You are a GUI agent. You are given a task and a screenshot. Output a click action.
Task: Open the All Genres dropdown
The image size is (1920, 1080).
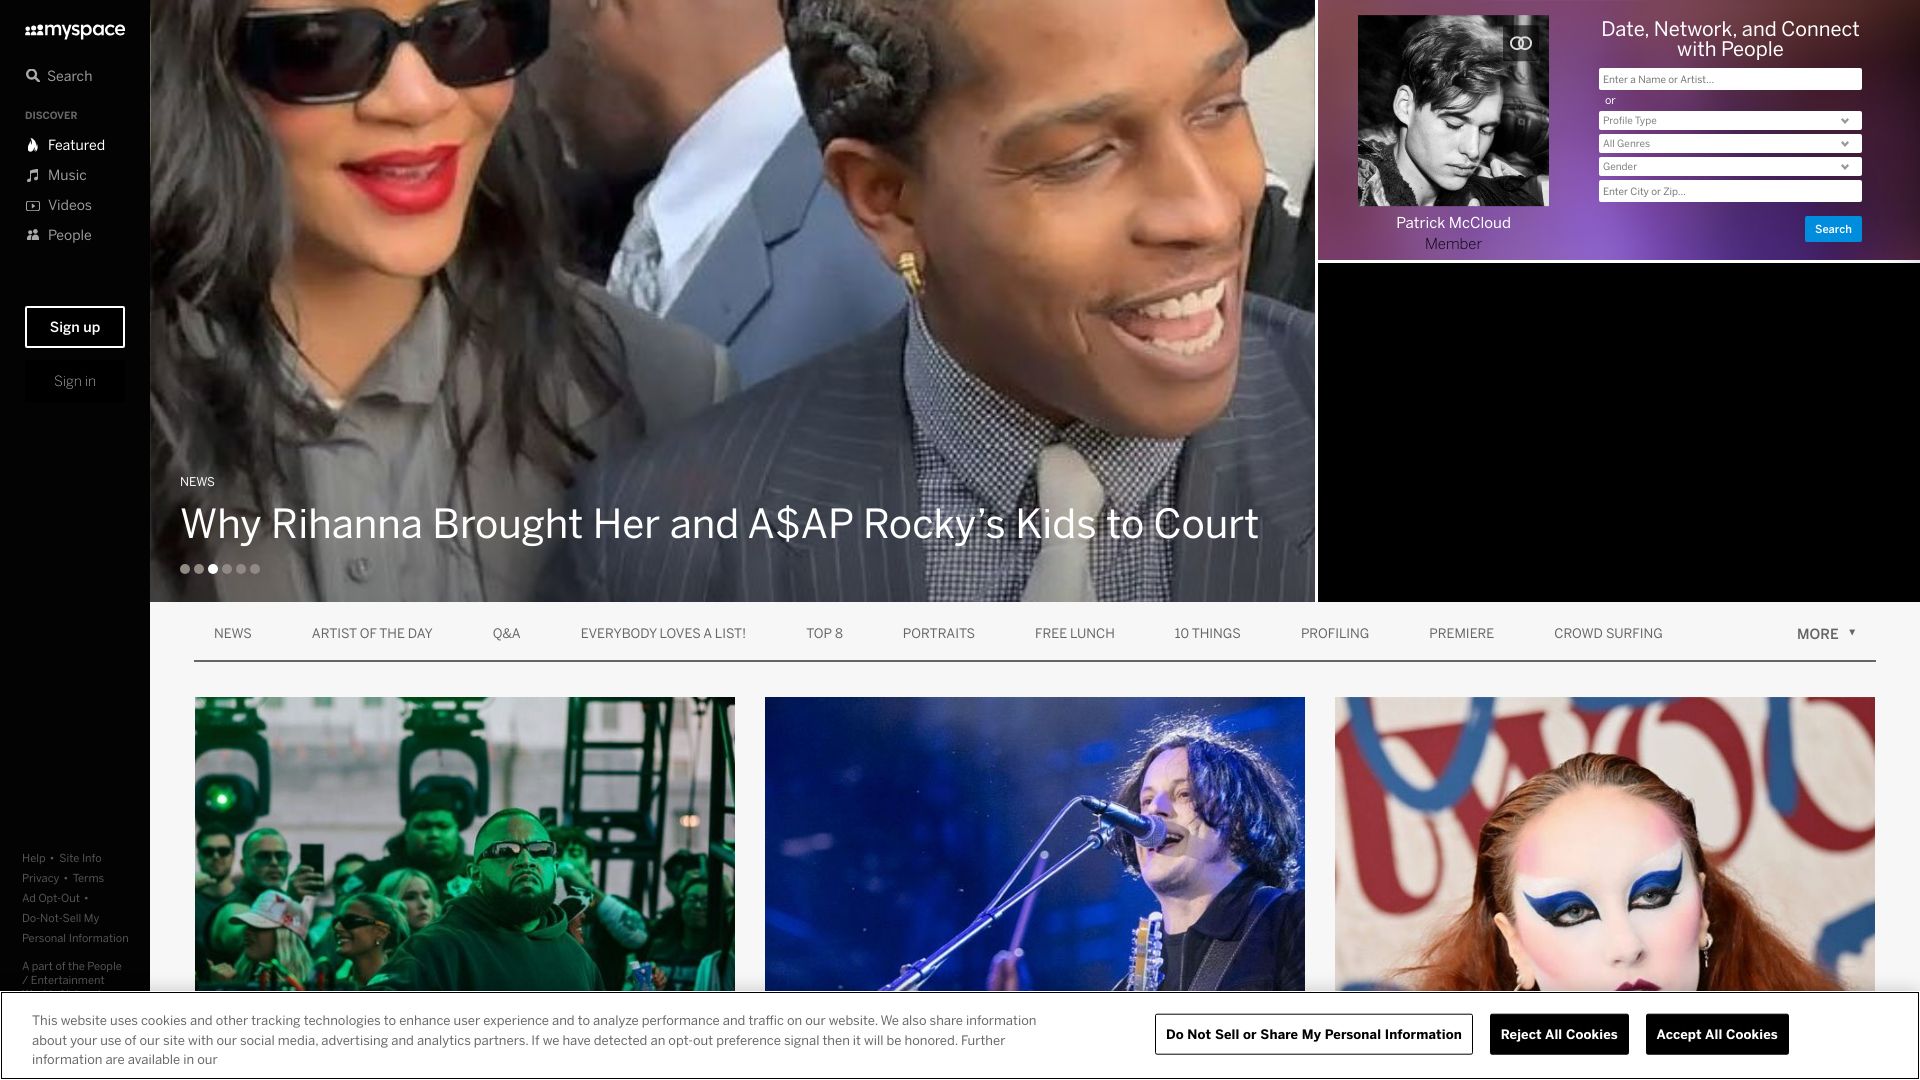(1729, 144)
